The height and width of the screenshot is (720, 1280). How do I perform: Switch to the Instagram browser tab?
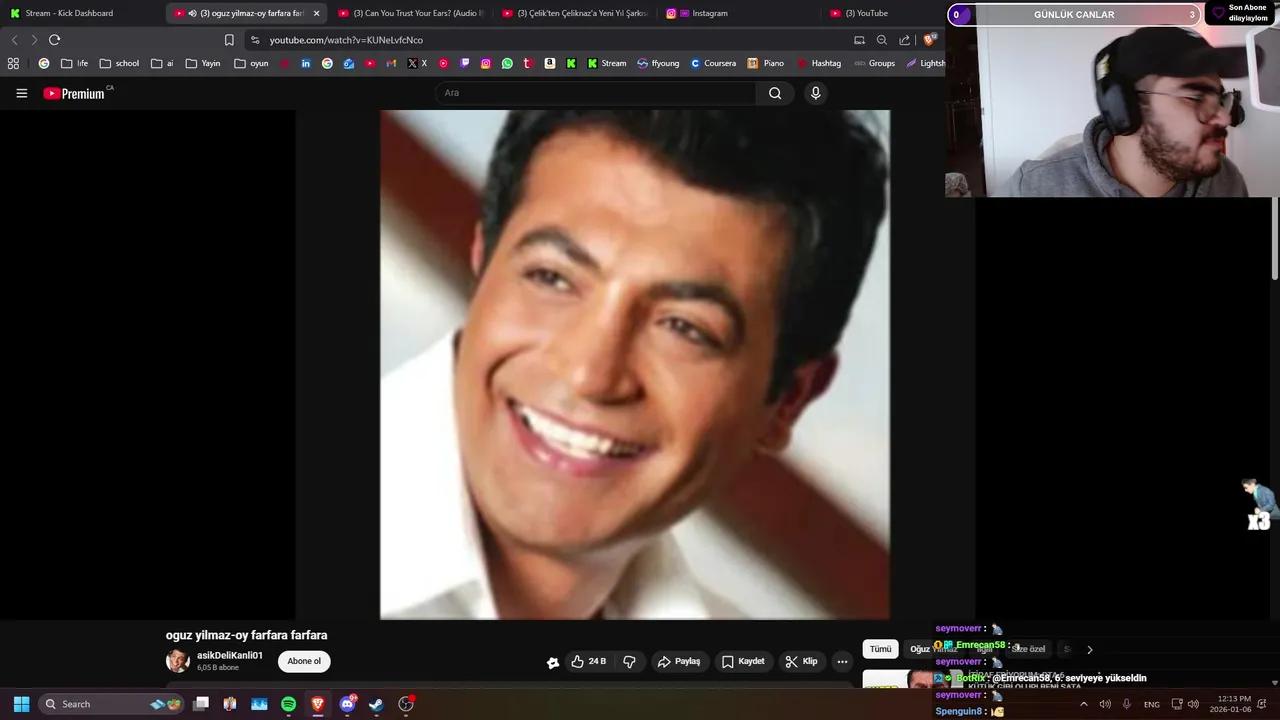(x=738, y=13)
